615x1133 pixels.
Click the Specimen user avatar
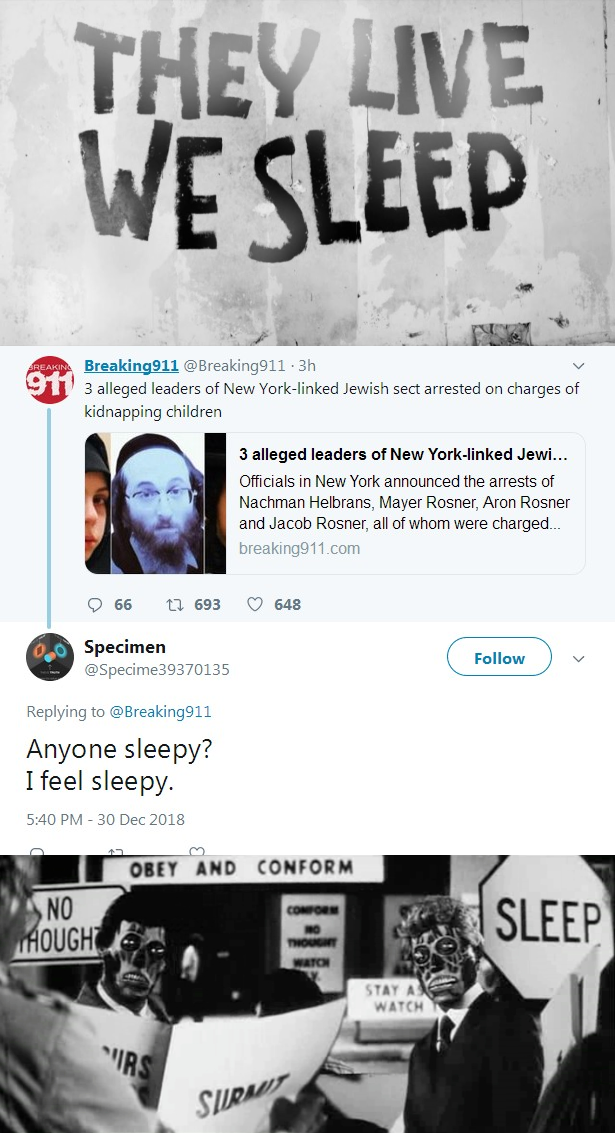pyautogui.click(x=50, y=657)
